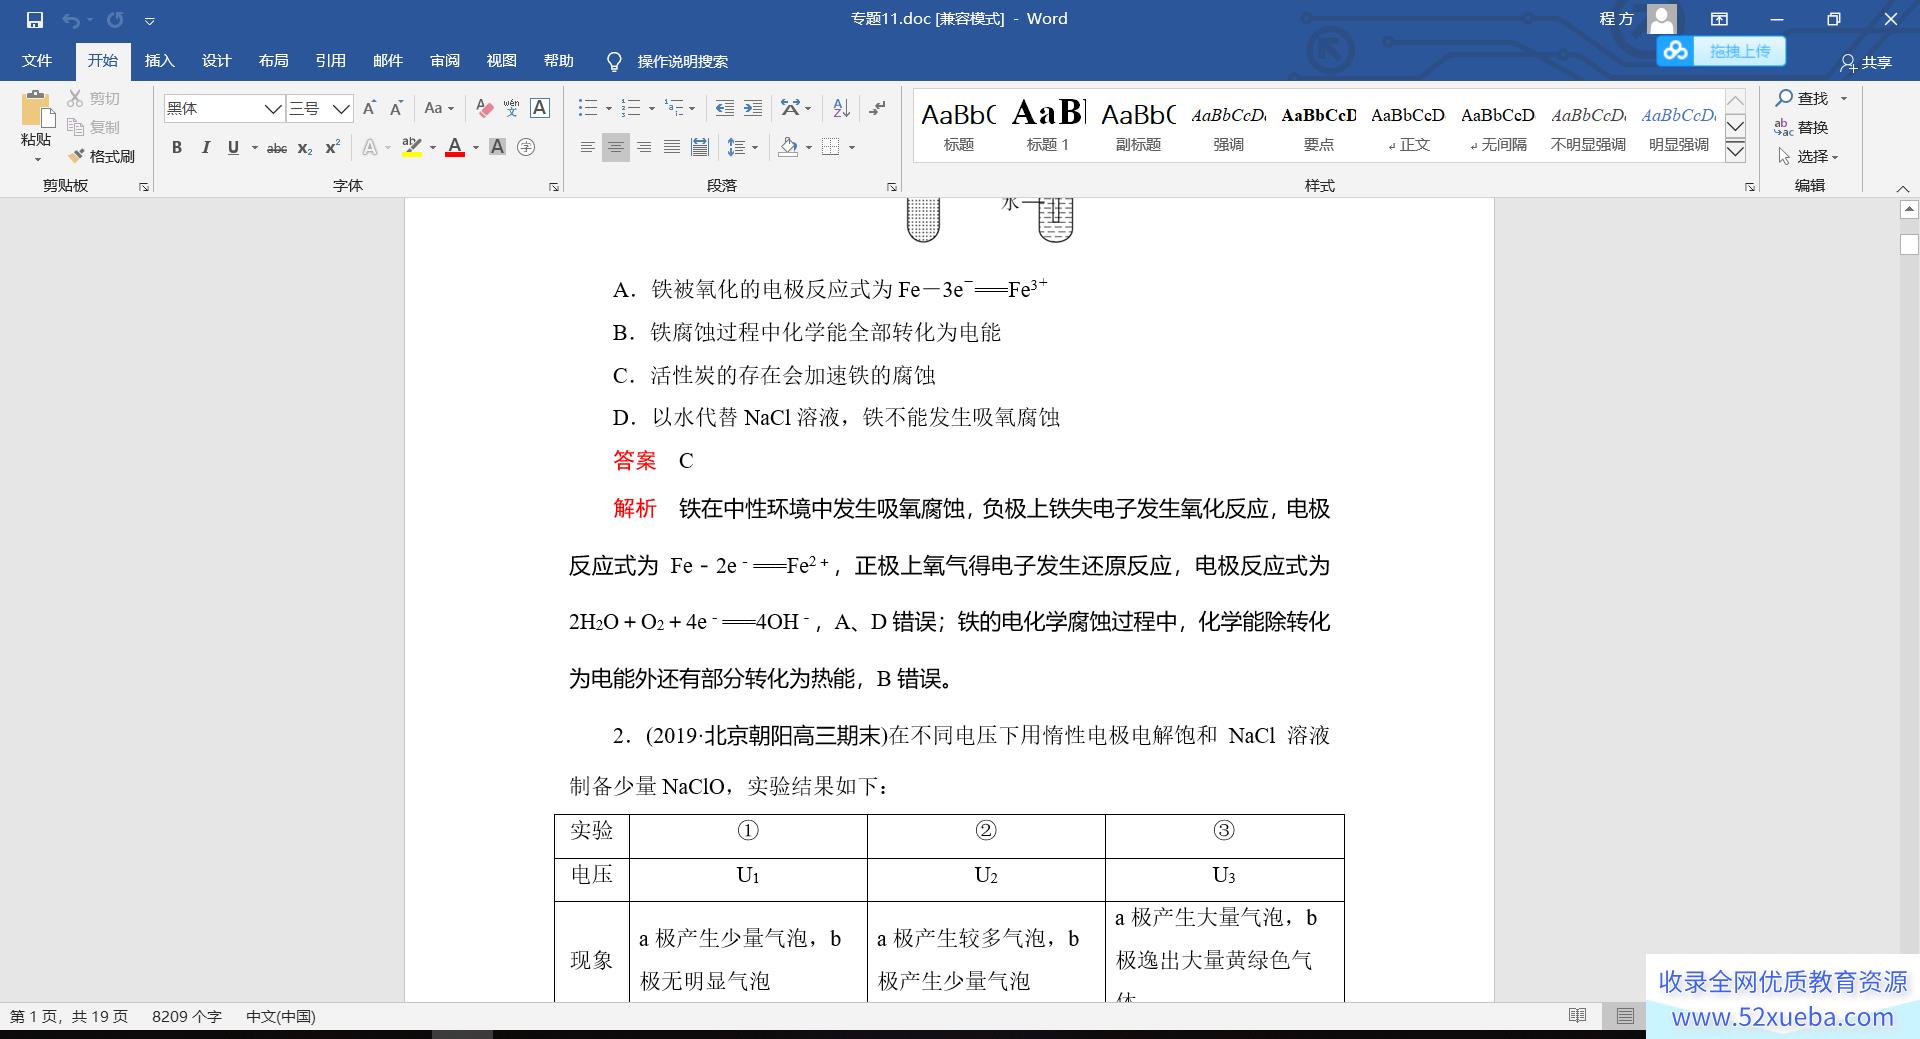Click the character border icon
Image resolution: width=1920 pixels, height=1039 pixels.
pos(540,108)
